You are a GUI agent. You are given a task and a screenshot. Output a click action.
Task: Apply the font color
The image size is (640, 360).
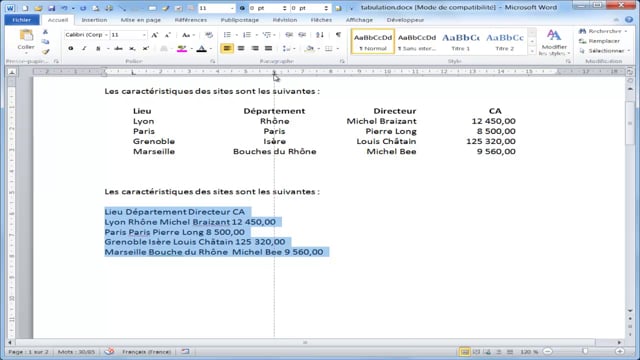[202, 49]
